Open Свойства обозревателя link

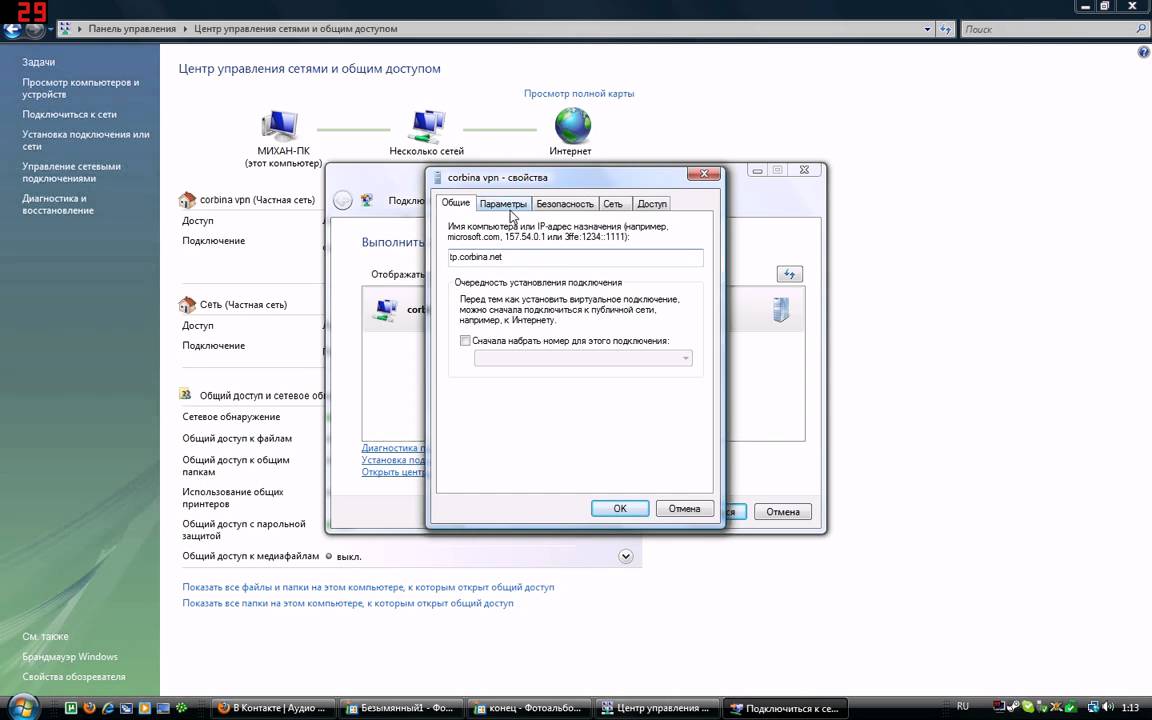click(73, 677)
